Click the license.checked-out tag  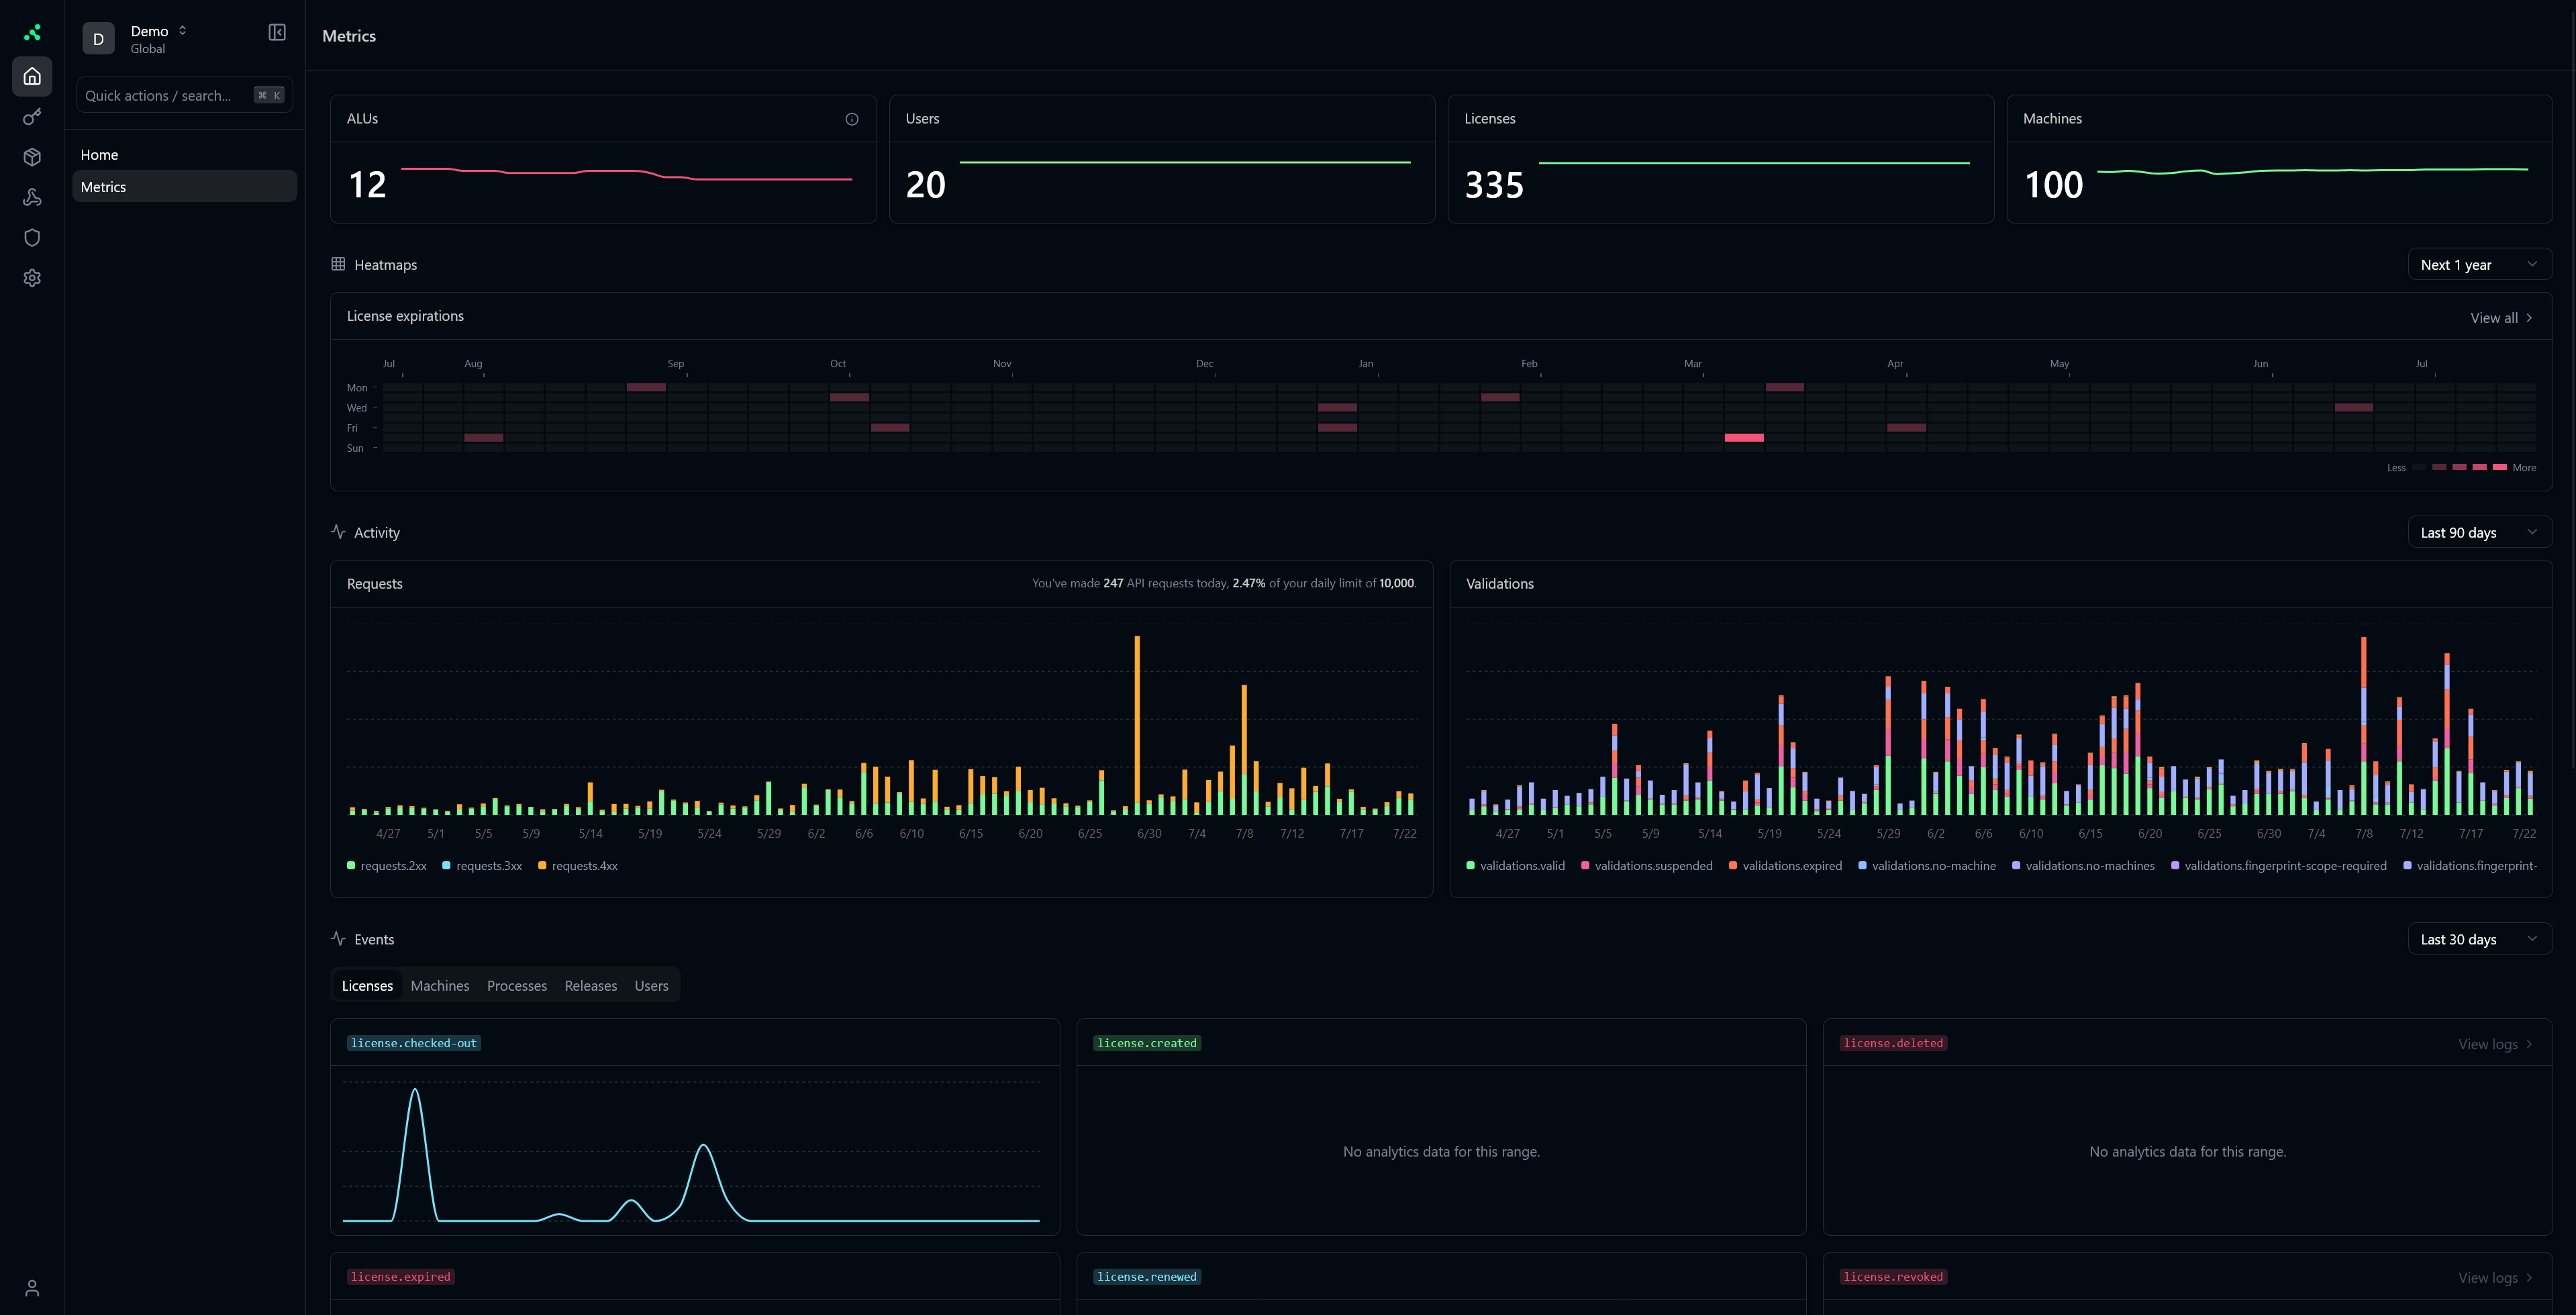(x=414, y=1043)
